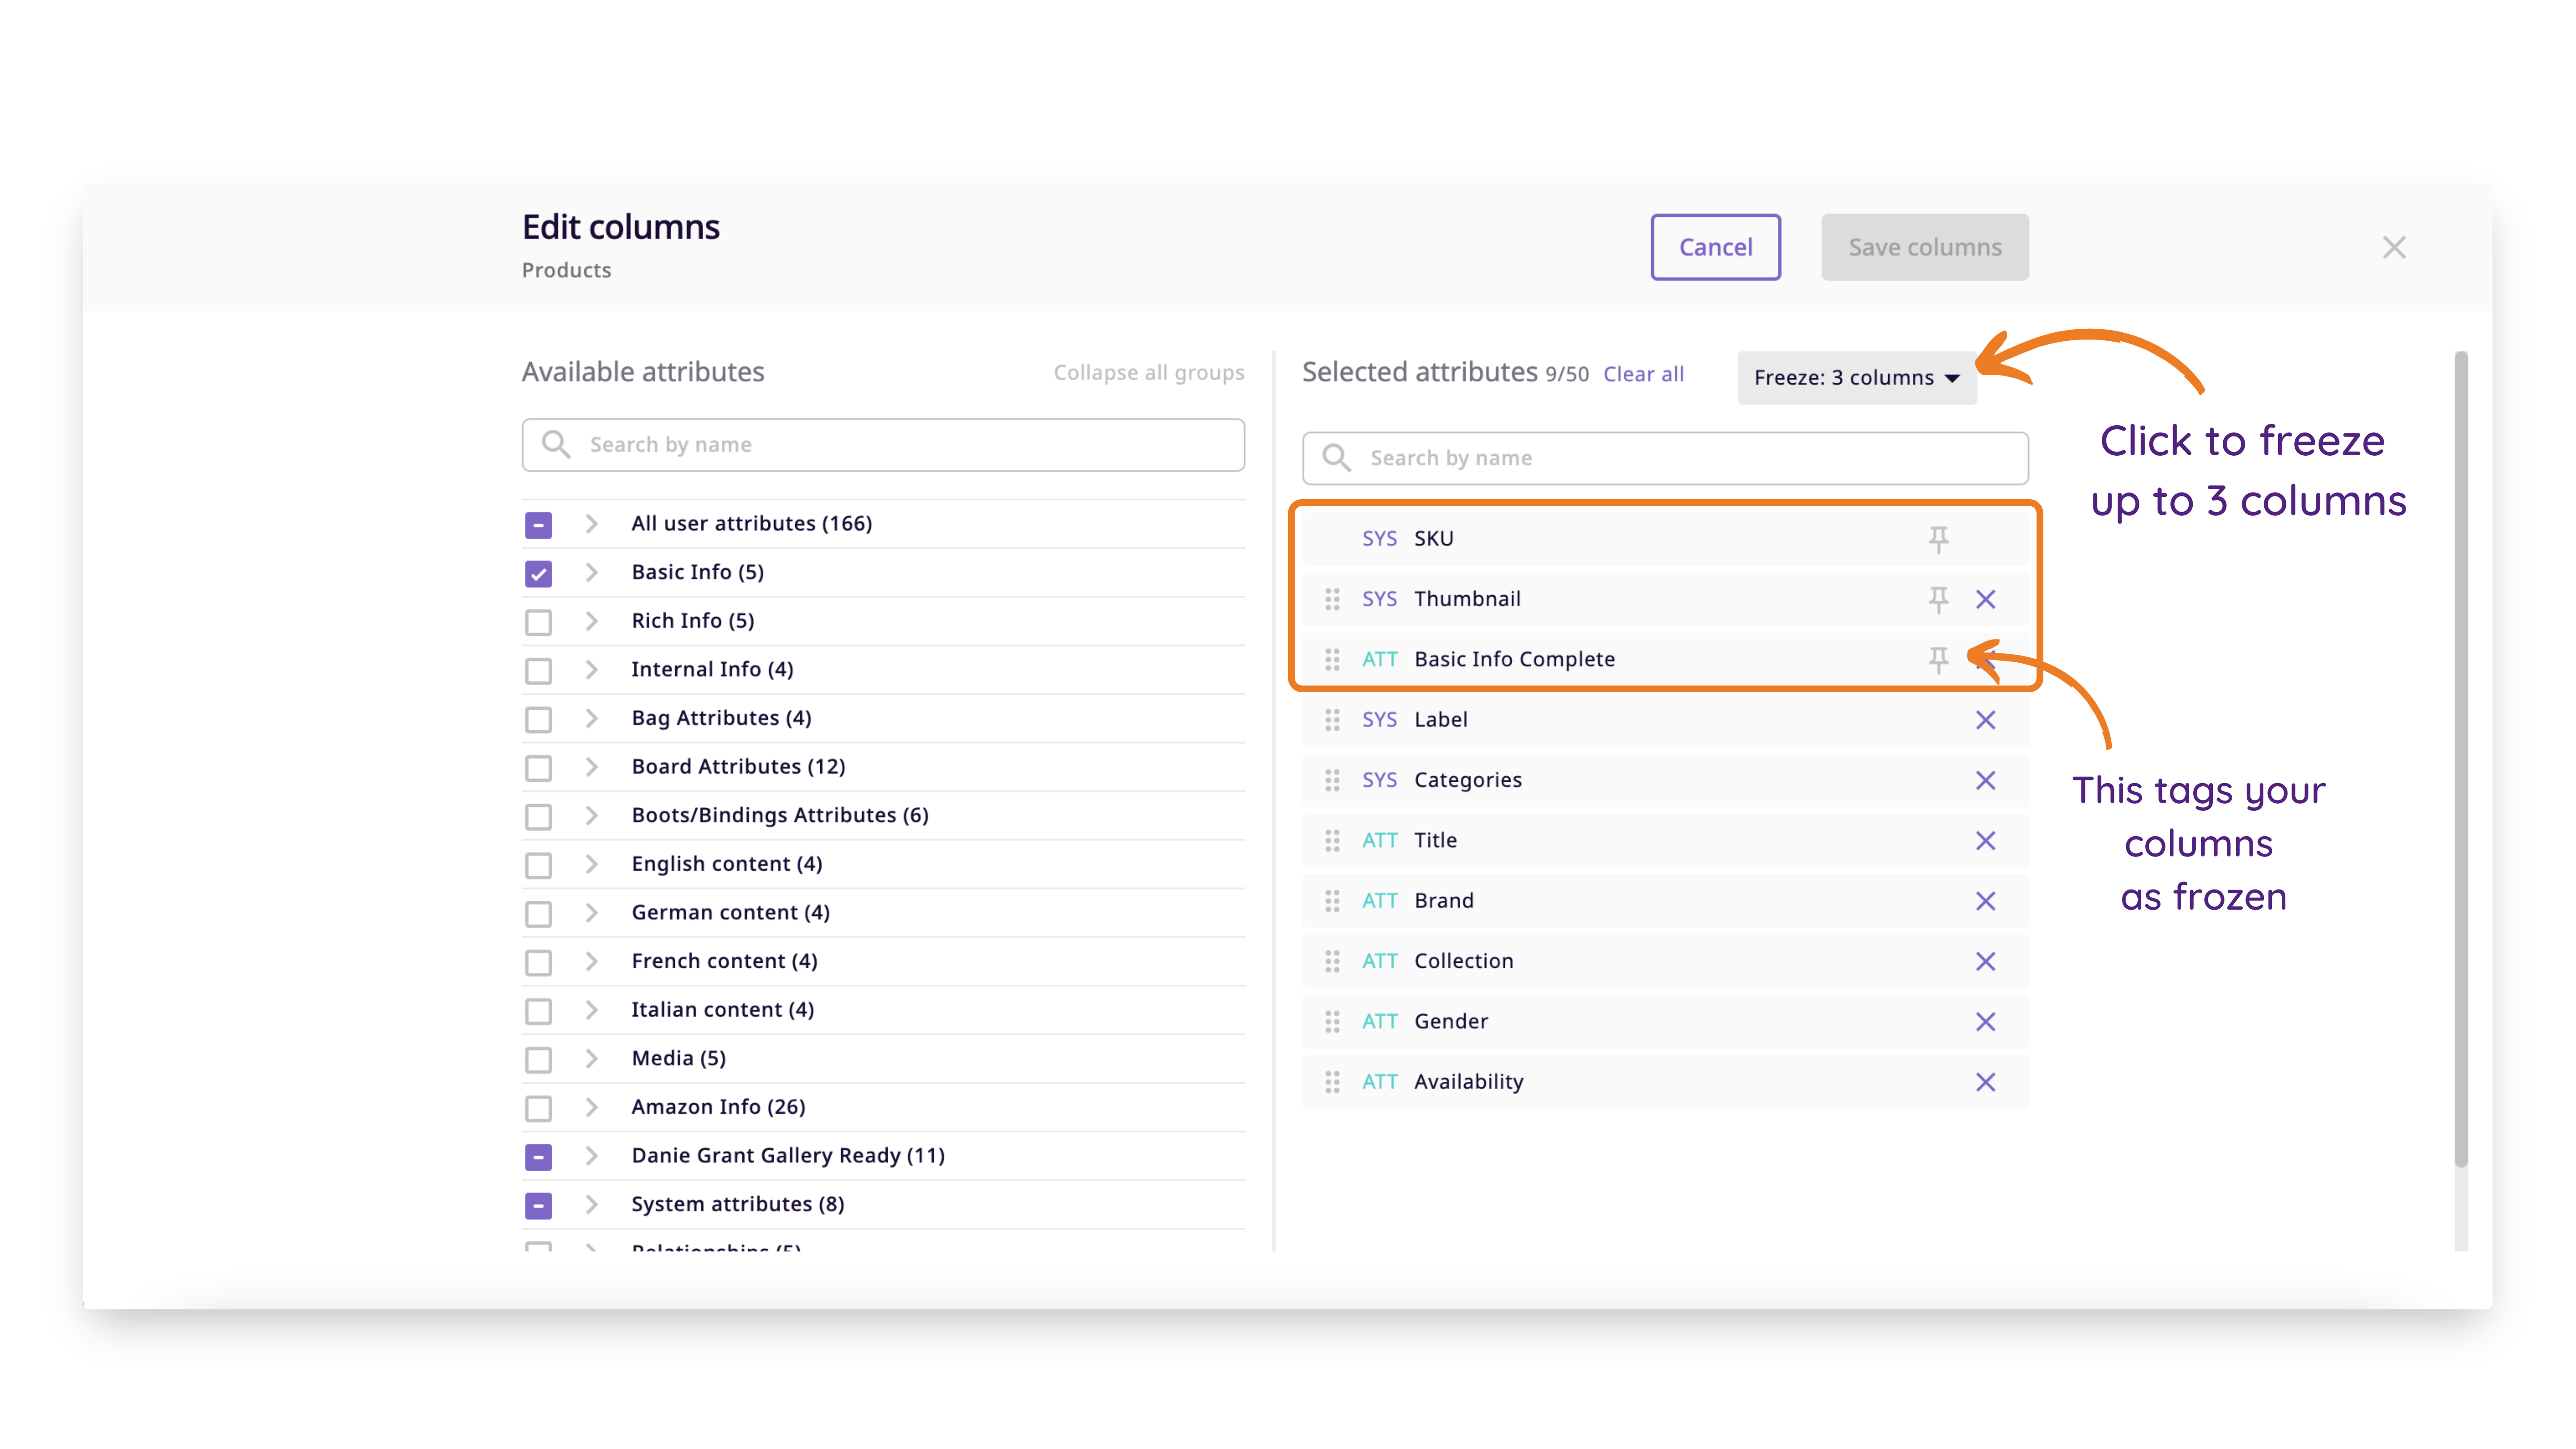The height and width of the screenshot is (1449, 2576).
Task: Click the drag handle on the Brand row
Action: tap(1332, 901)
